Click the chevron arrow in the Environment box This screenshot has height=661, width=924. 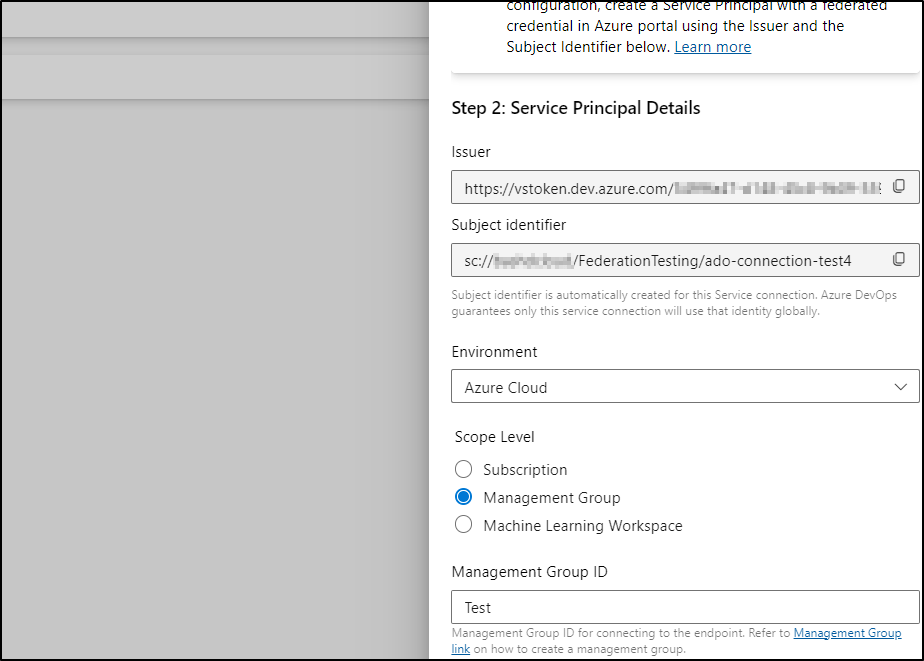(901, 387)
